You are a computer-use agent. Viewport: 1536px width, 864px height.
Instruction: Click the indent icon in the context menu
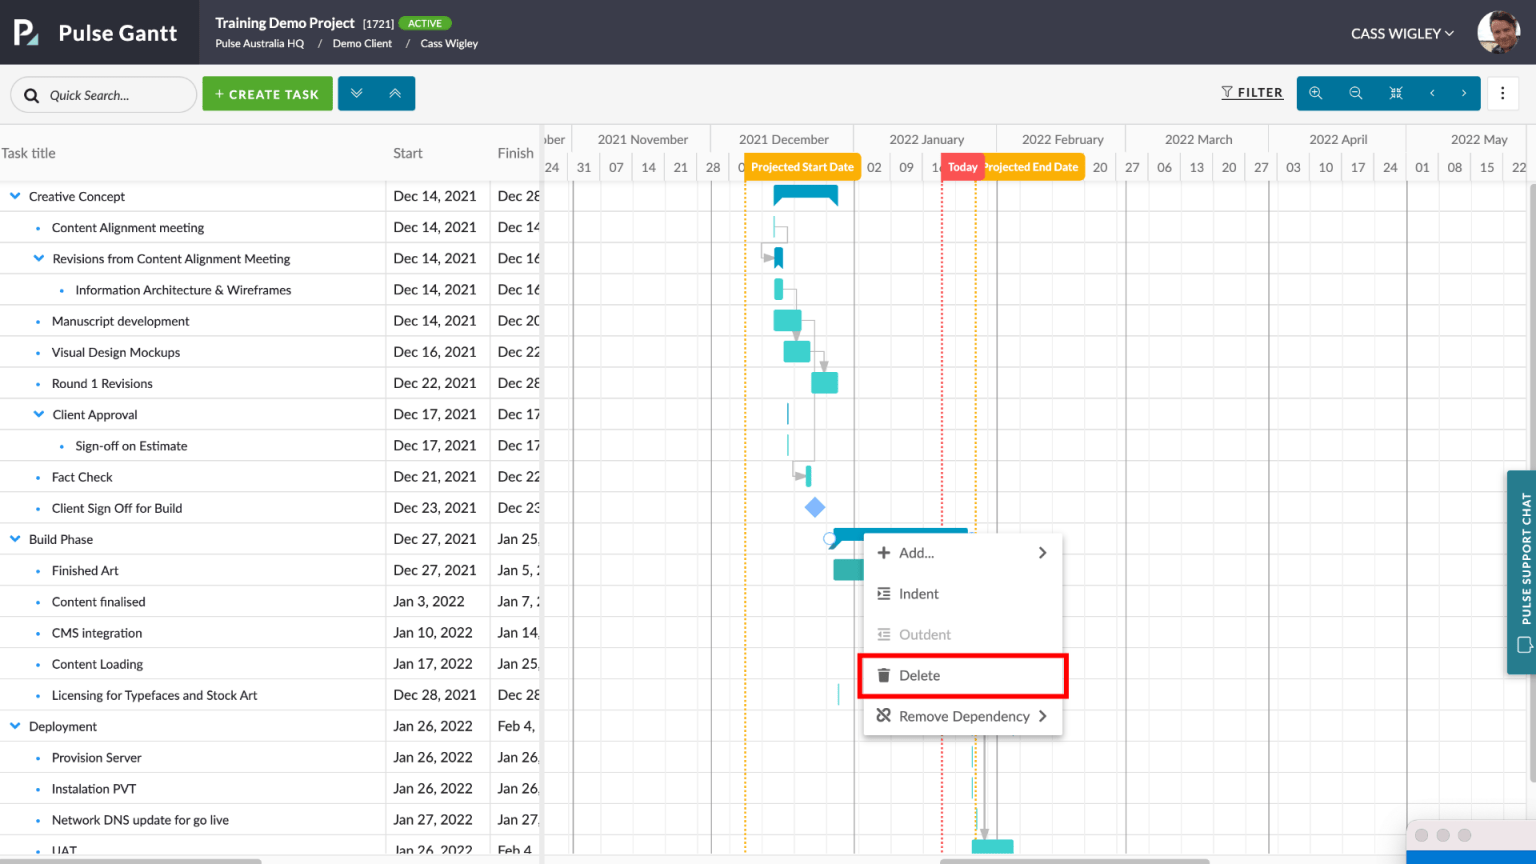tap(884, 593)
